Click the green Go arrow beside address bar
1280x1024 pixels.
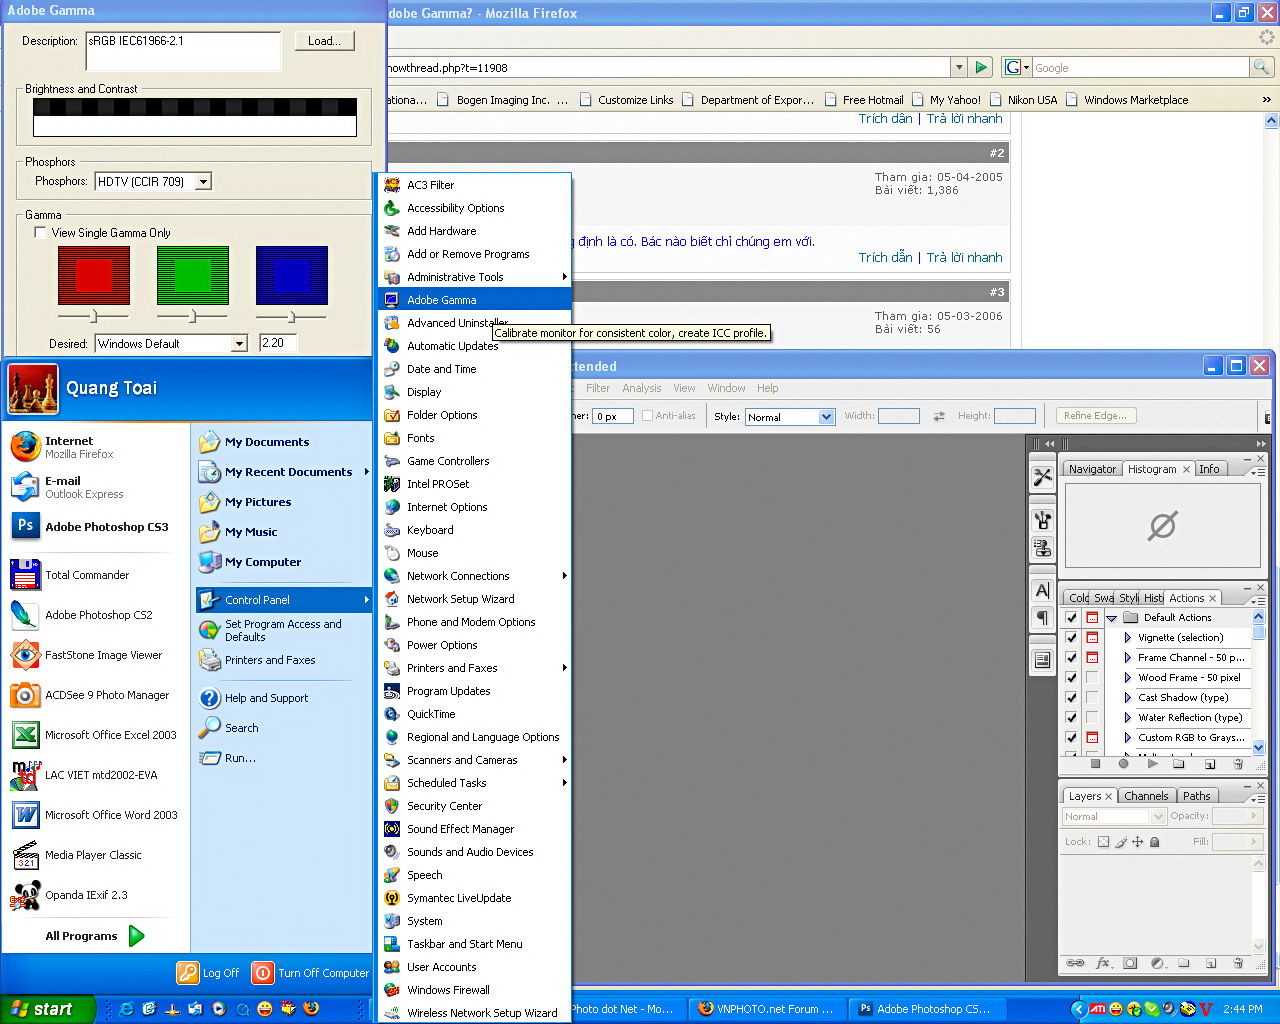[x=981, y=67]
